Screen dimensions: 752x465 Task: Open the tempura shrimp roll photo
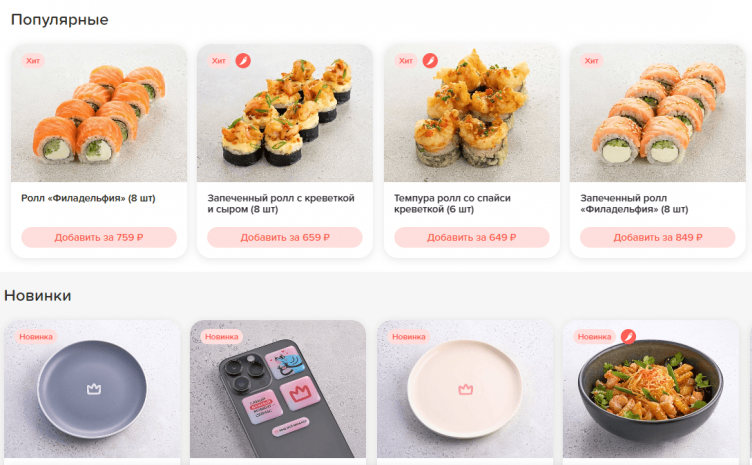[x=471, y=113]
